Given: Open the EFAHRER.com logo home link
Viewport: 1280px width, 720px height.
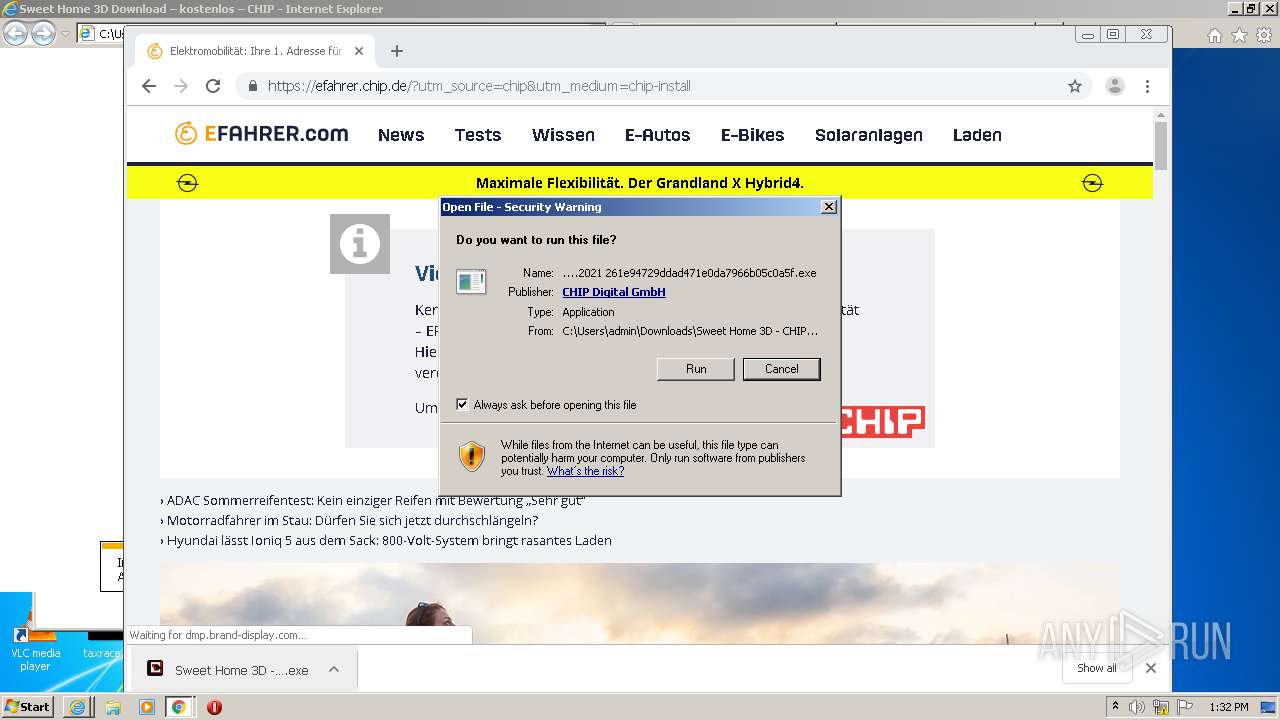Looking at the screenshot, I should pyautogui.click(x=261, y=134).
